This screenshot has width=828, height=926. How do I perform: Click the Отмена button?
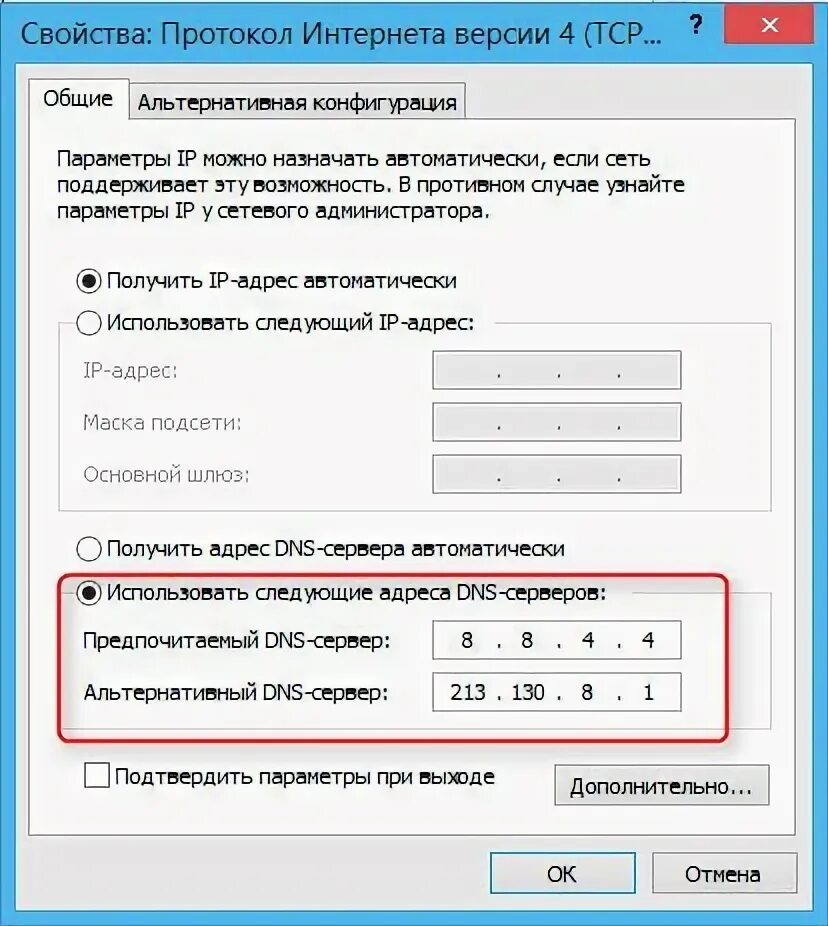pyautogui.click(x=722, y=873)
